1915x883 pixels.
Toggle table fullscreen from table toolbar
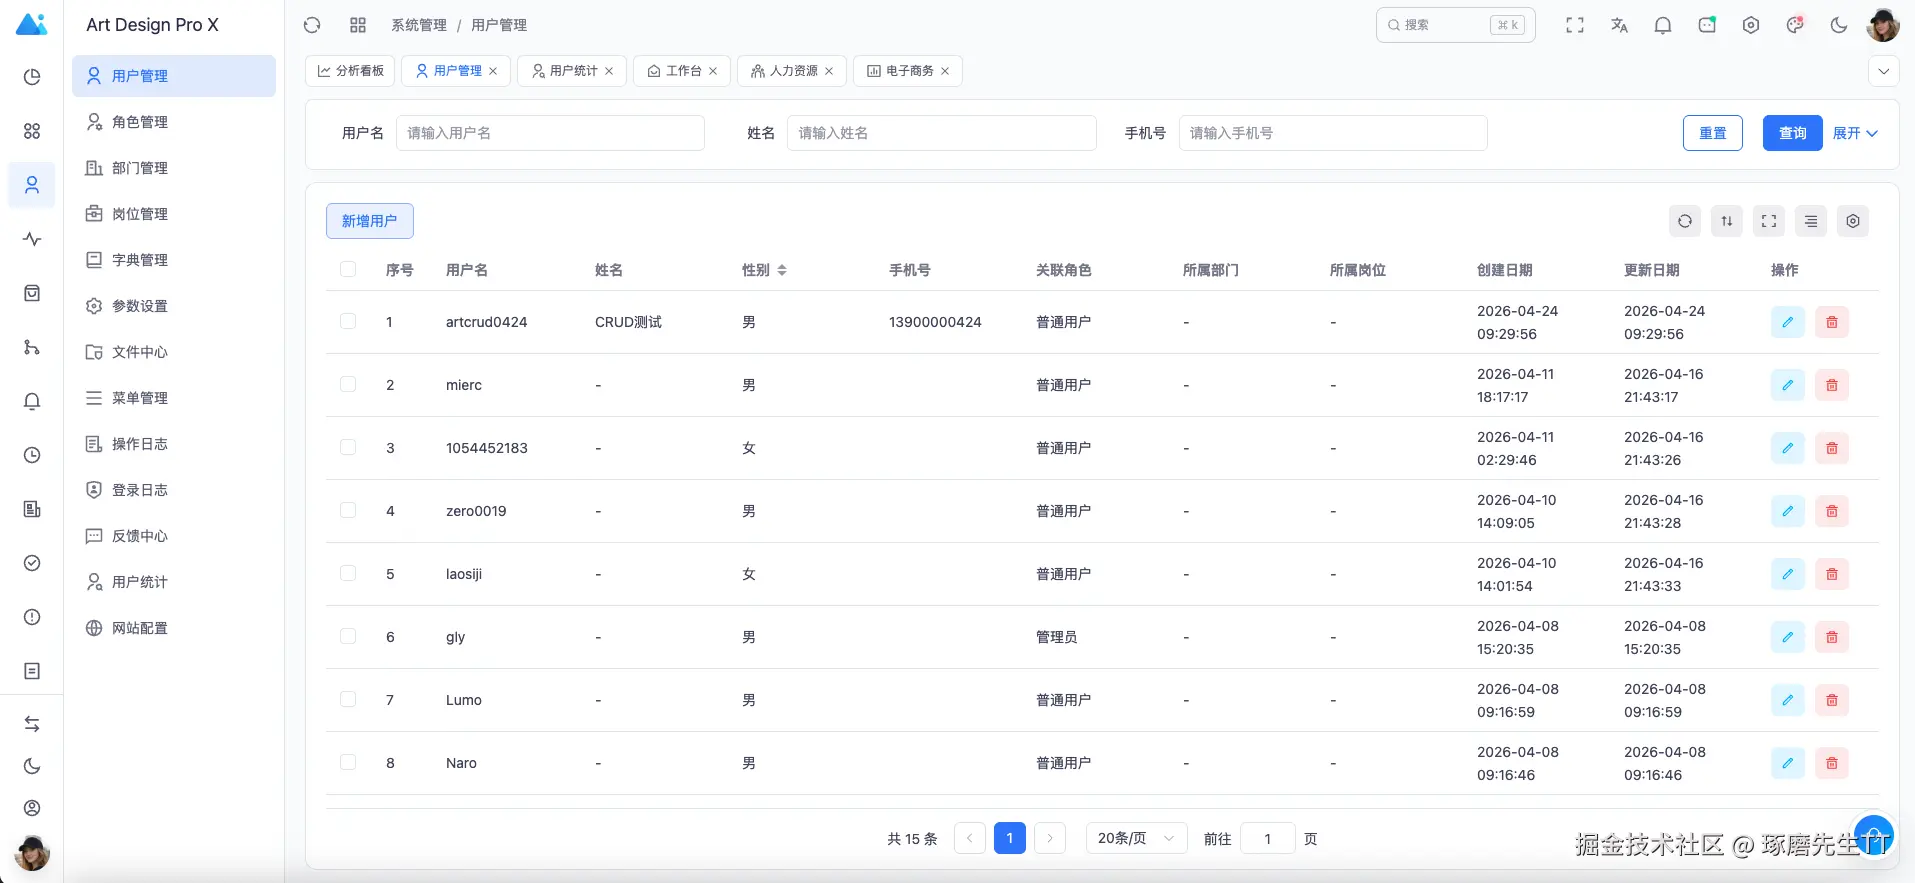[x=1769, y=221]
